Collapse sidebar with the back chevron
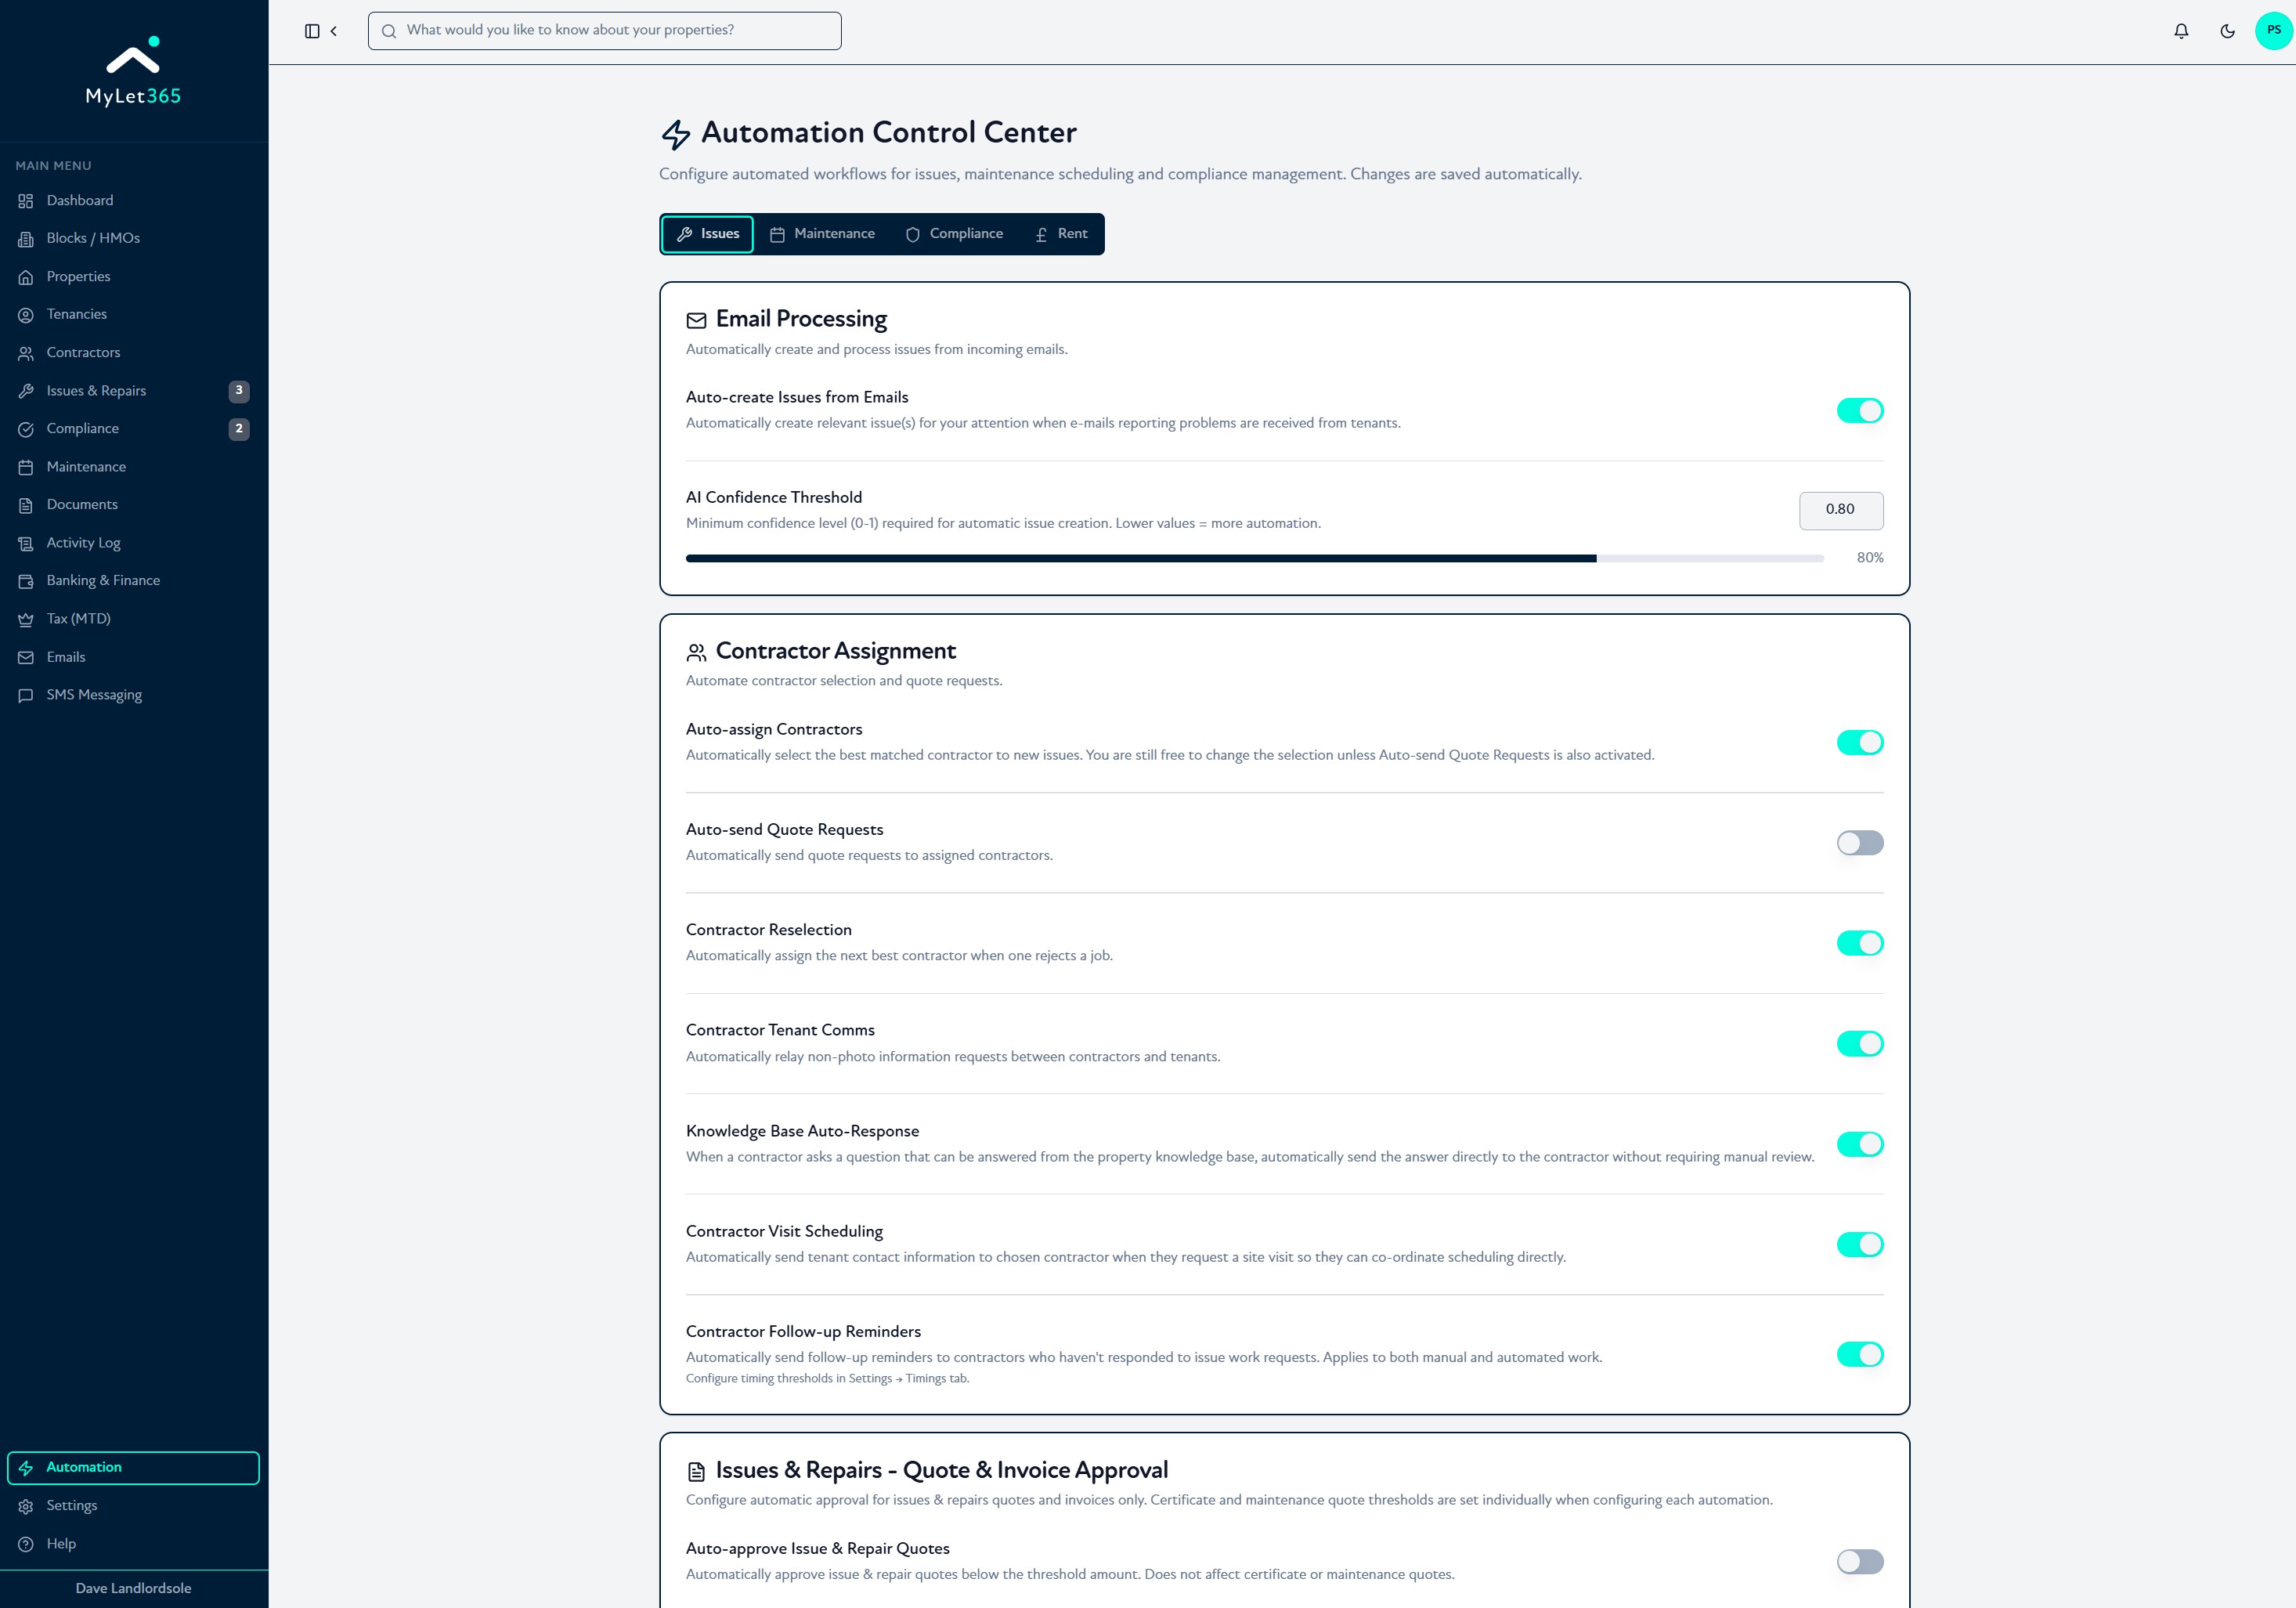 (334, 31)
